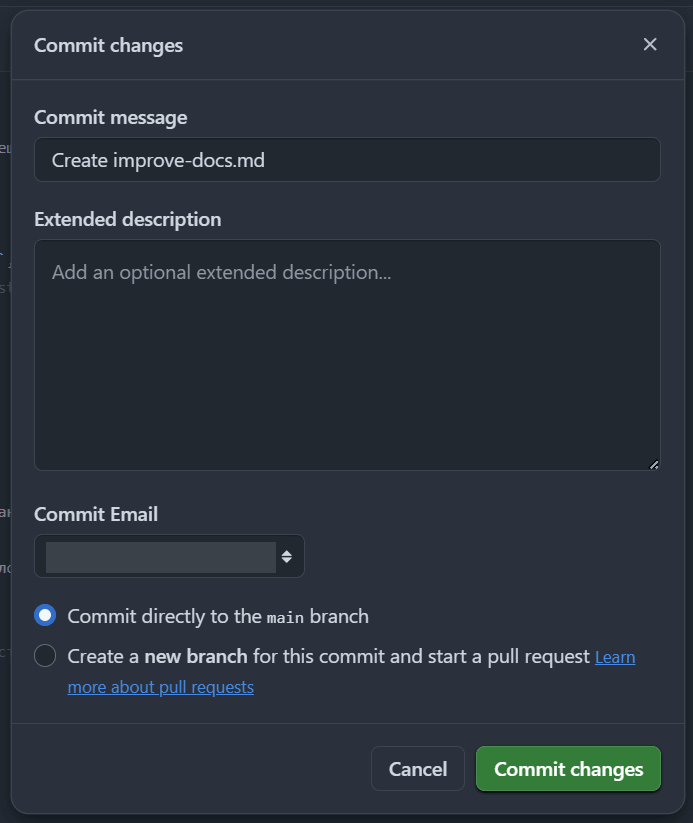Click the 'Commit changes' dialog title
The image size is (693, 823).
[109, 46]
